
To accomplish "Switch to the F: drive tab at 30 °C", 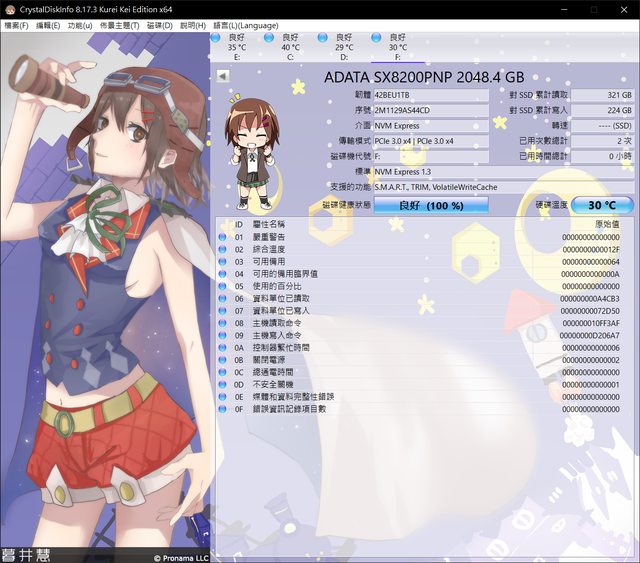I will point(396,46).
